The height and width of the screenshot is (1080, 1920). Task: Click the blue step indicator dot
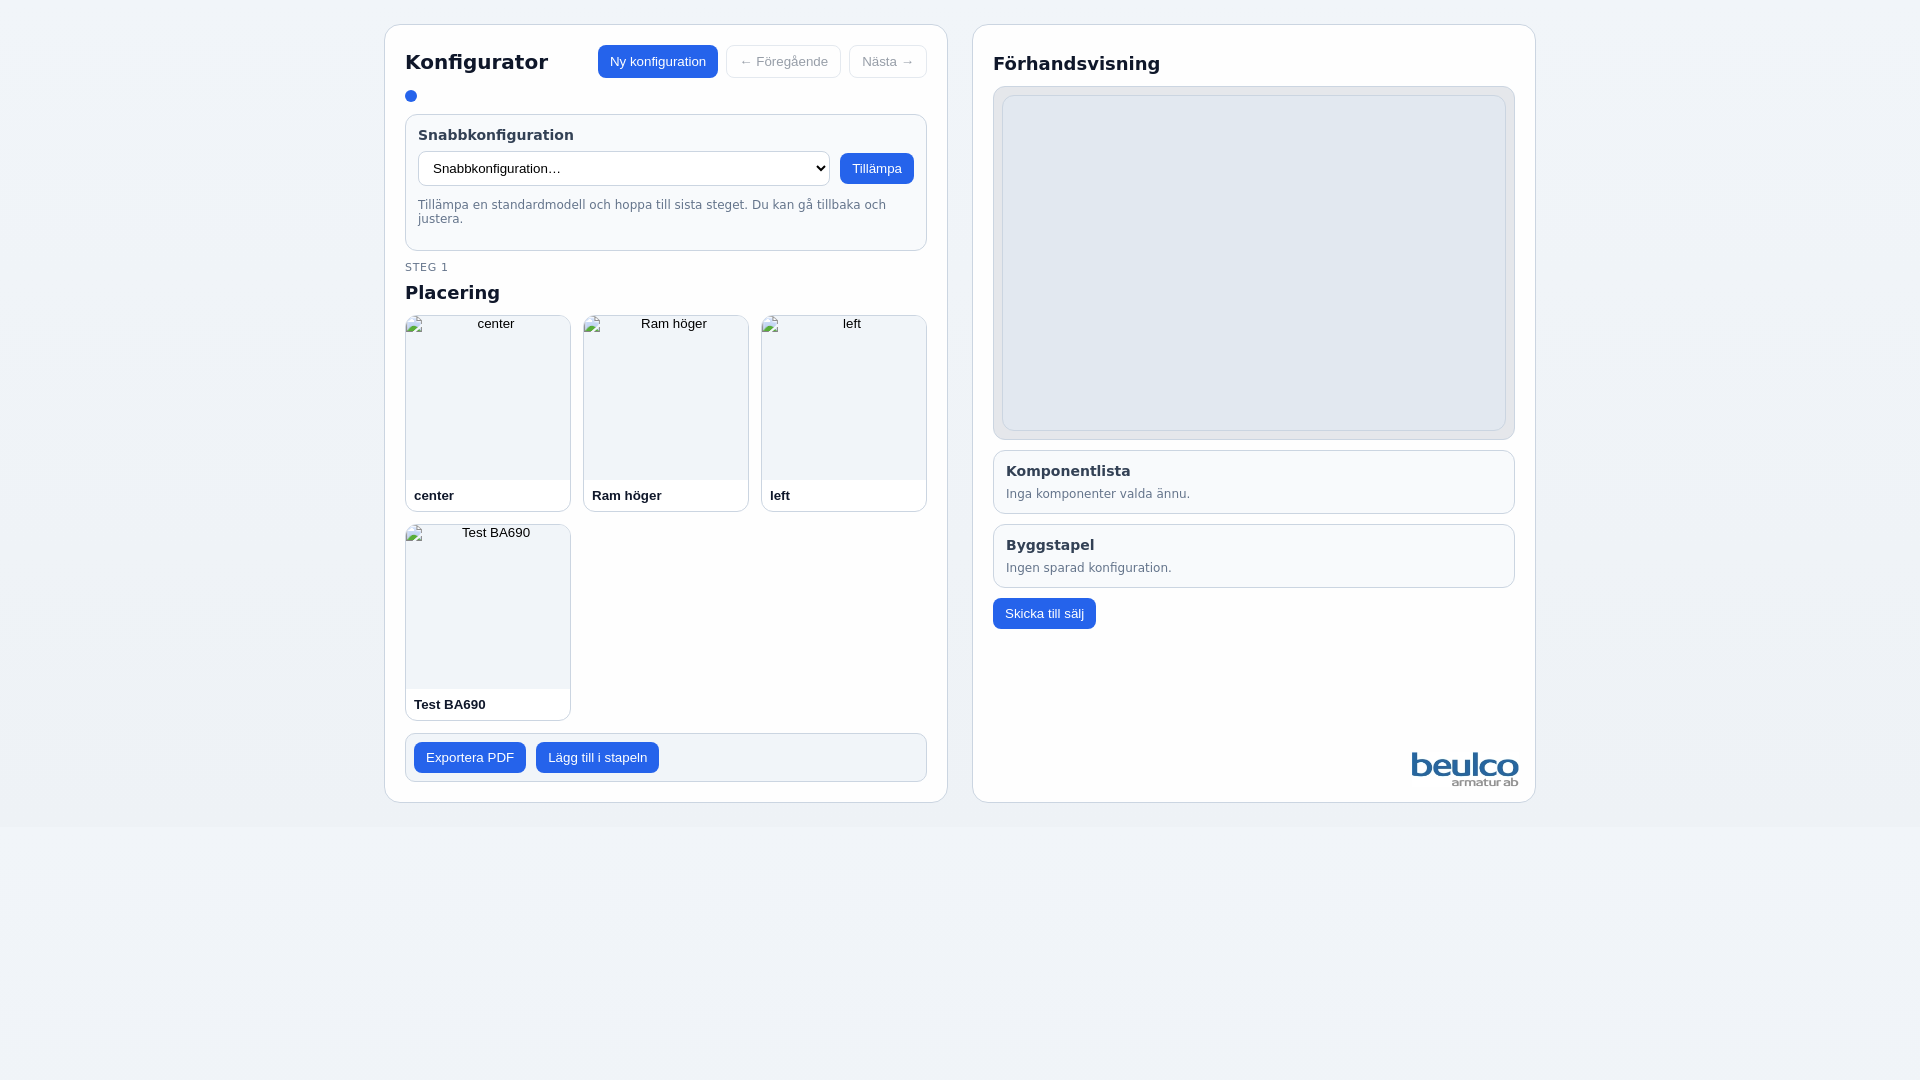[411, 96]
